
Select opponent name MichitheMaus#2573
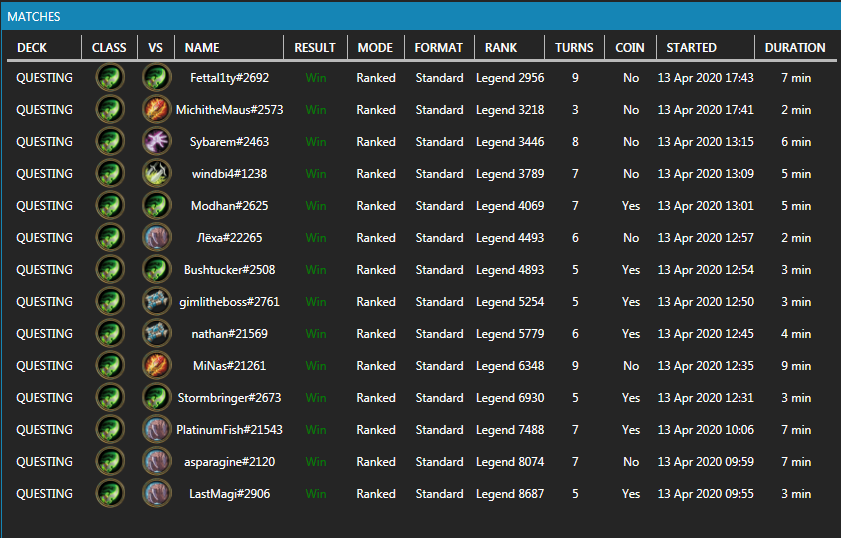tap(230, 110)
